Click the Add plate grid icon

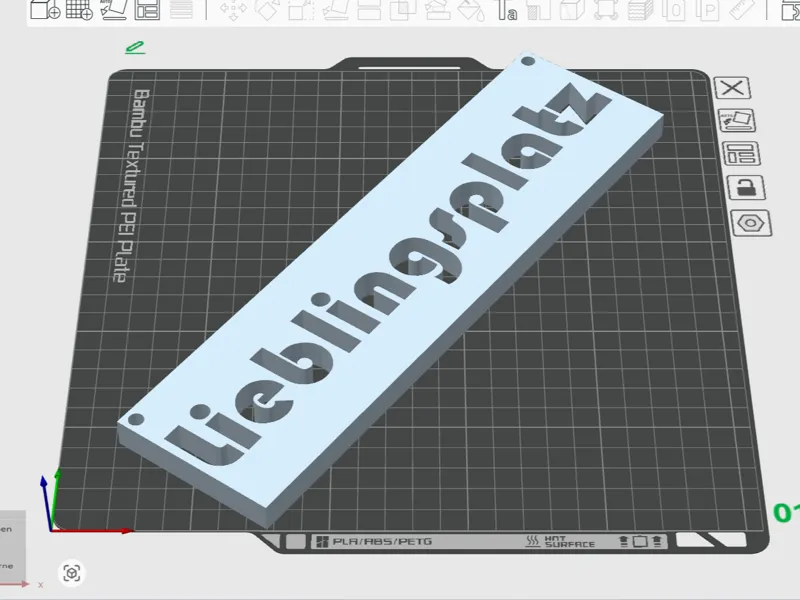pos(79,9)
